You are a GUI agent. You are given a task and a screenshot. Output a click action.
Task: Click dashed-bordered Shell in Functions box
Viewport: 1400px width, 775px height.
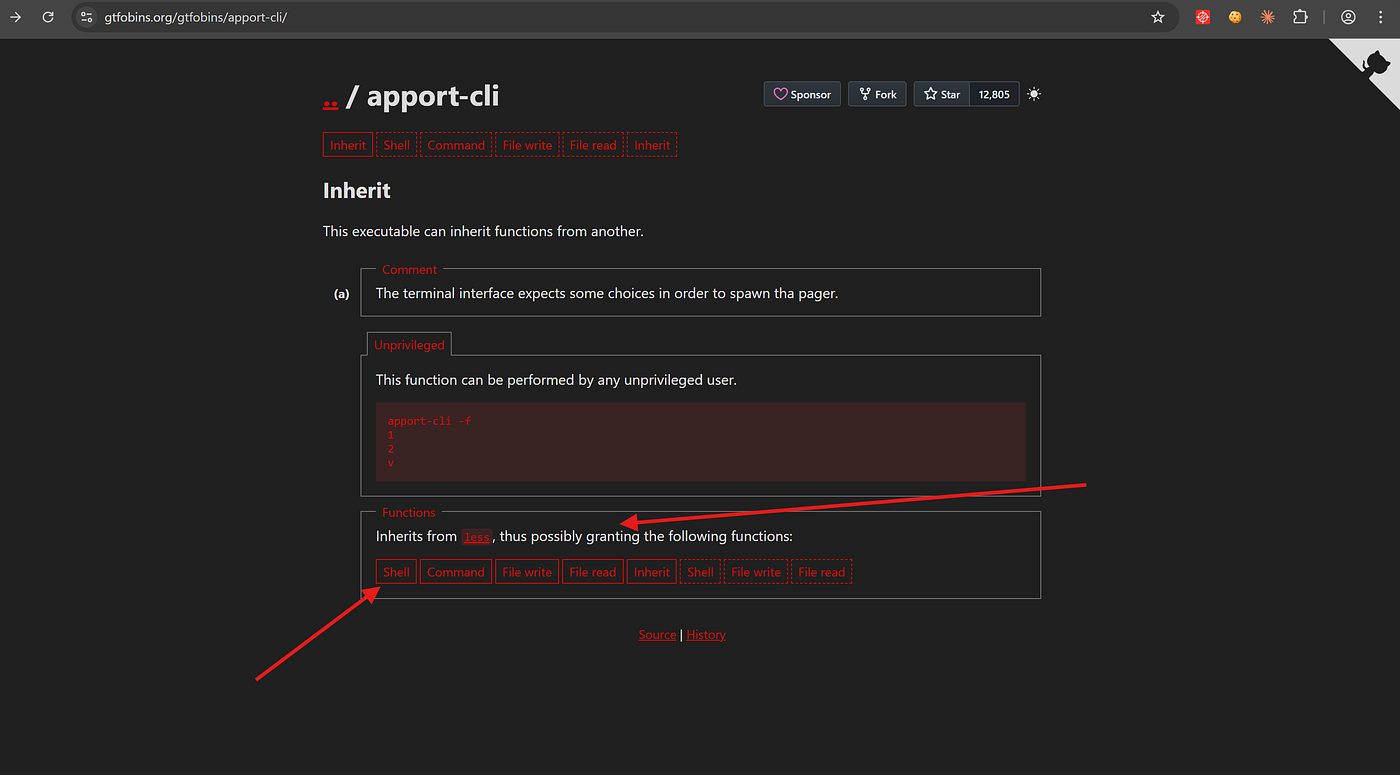tap(700, 572)
